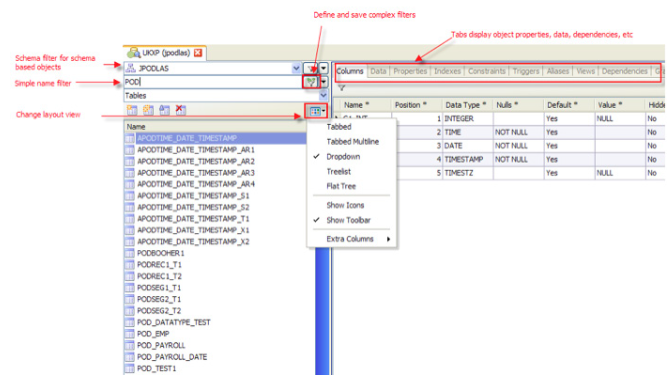Open the change layout view grid icon

tap(315, 112)
